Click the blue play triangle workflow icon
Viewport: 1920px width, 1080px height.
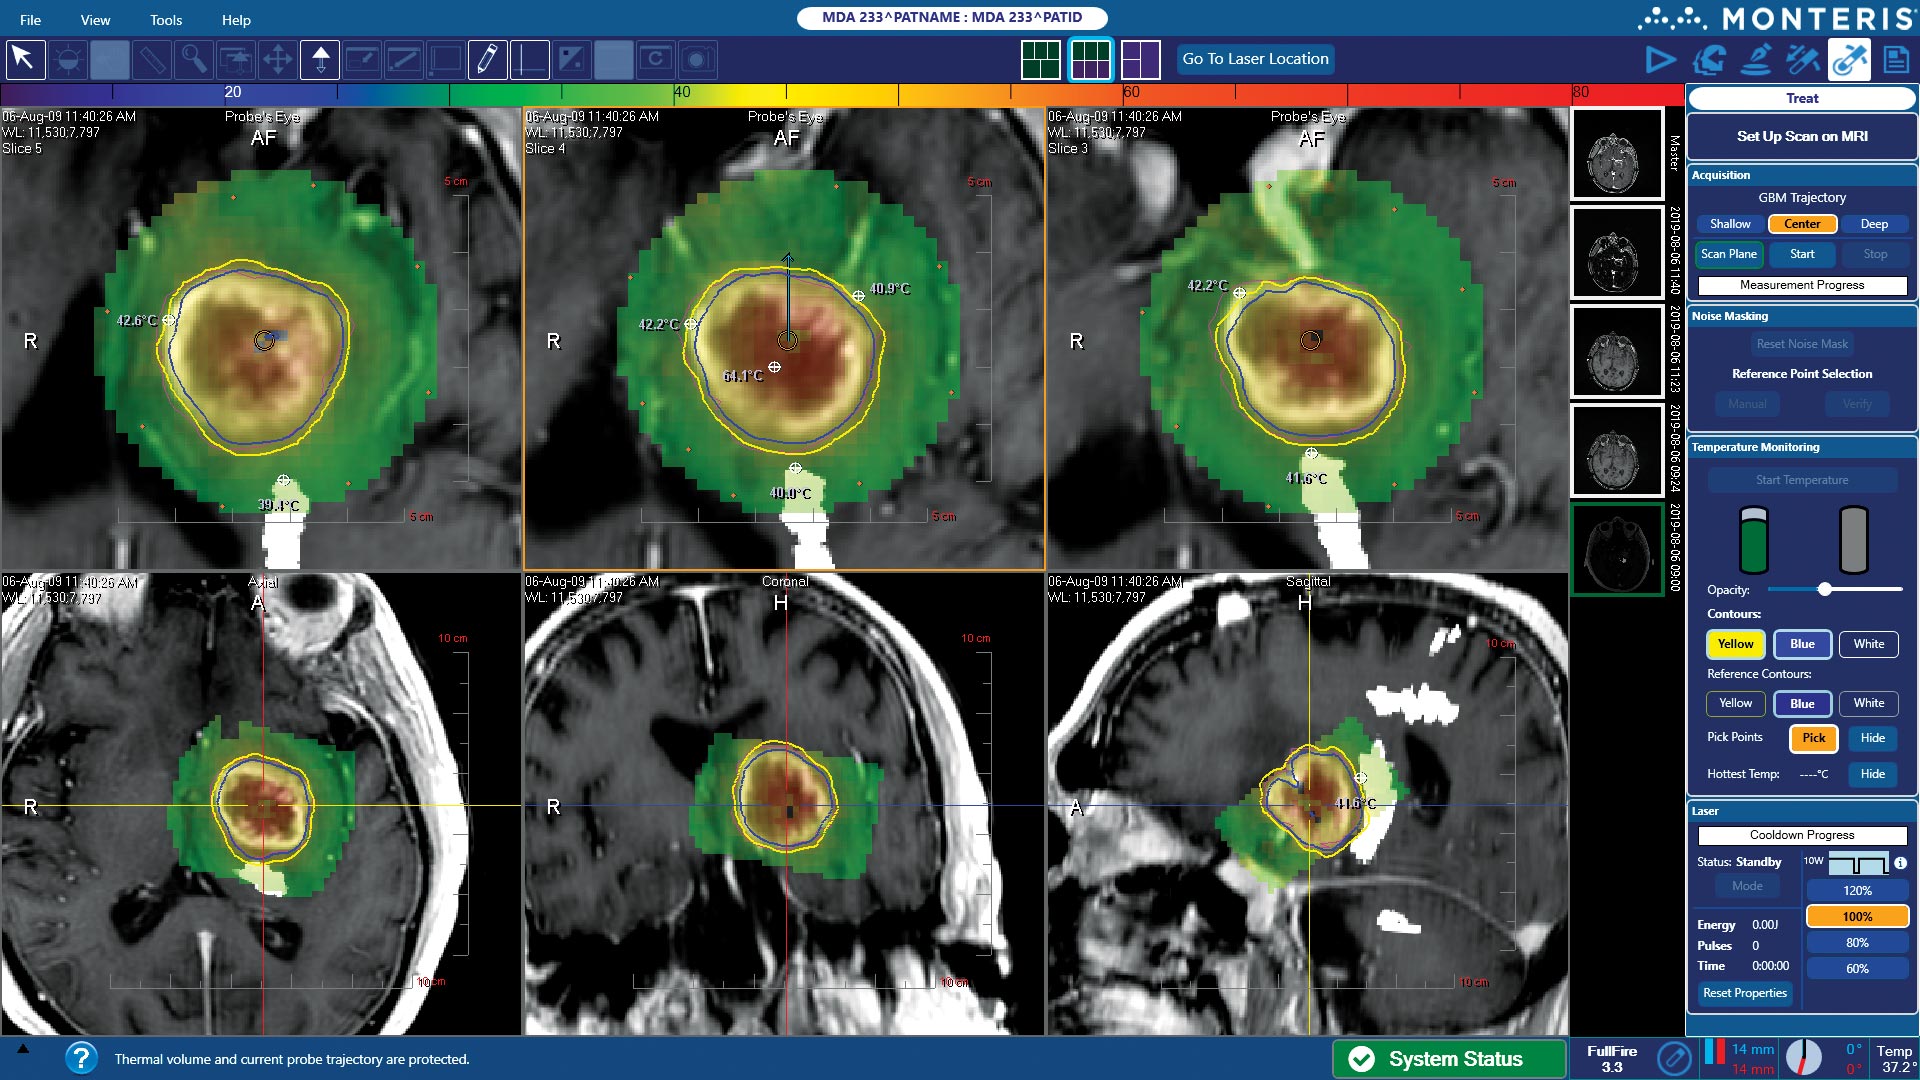click(1660, 60)
